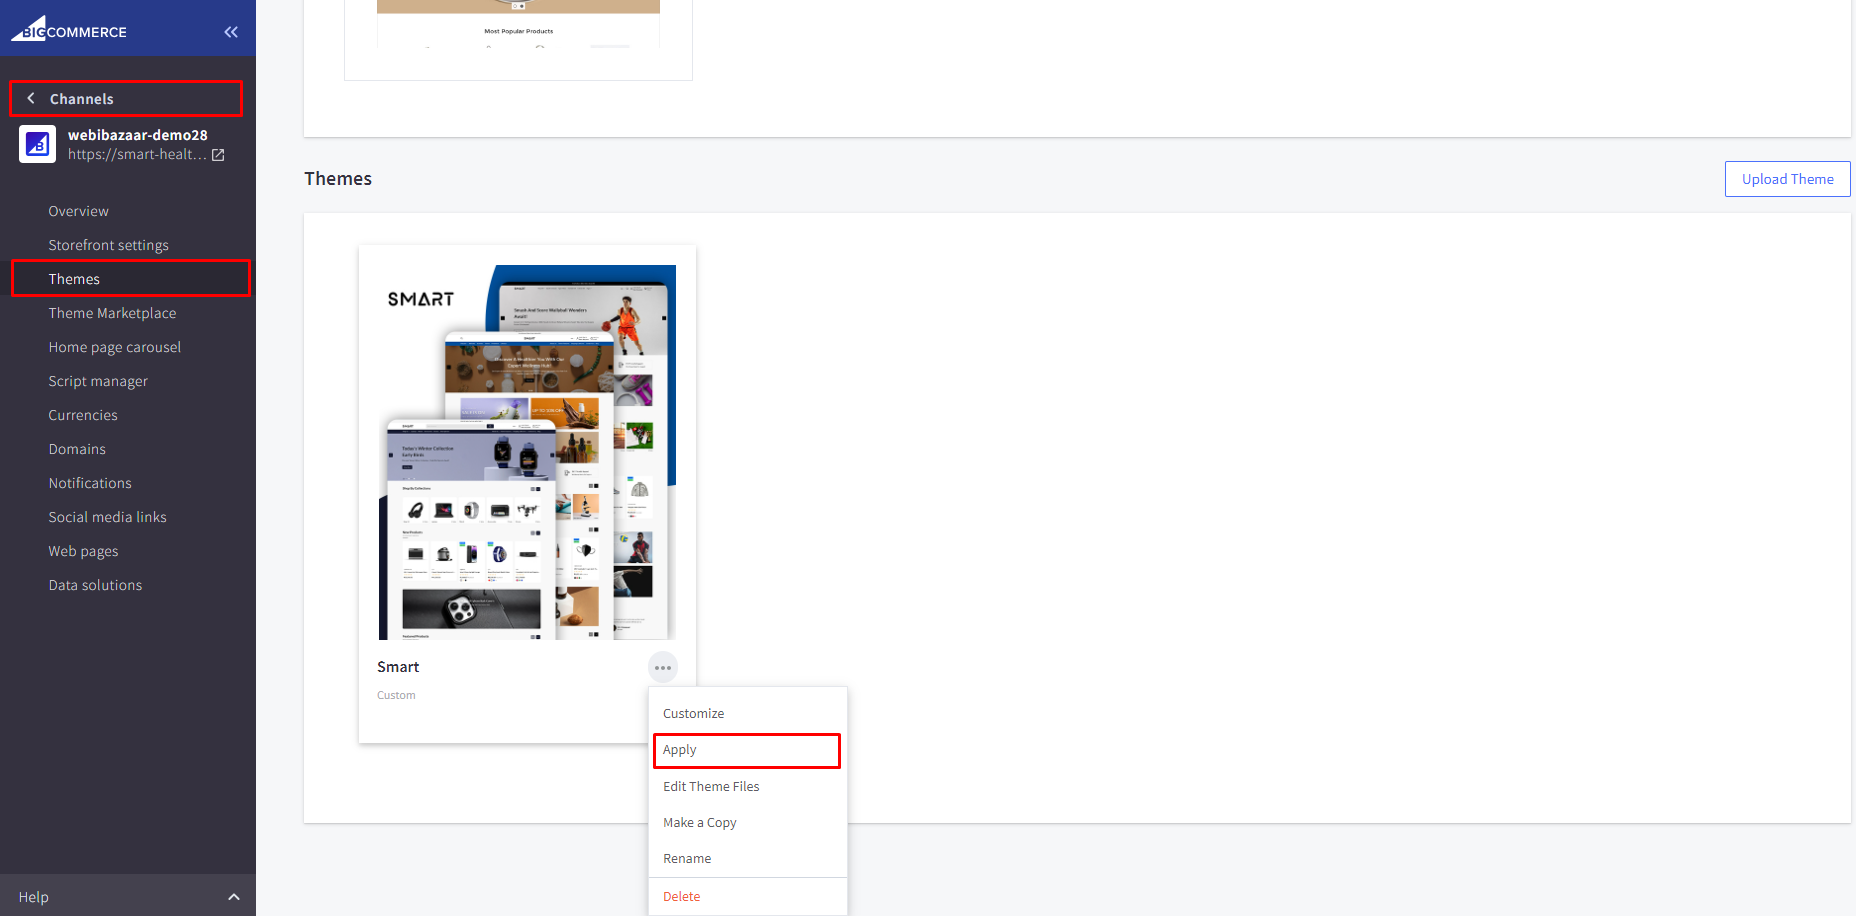Open Script manager page
Image resolution: width=1856 pixels, height=916 pixels.
click(x=98, y=381)
